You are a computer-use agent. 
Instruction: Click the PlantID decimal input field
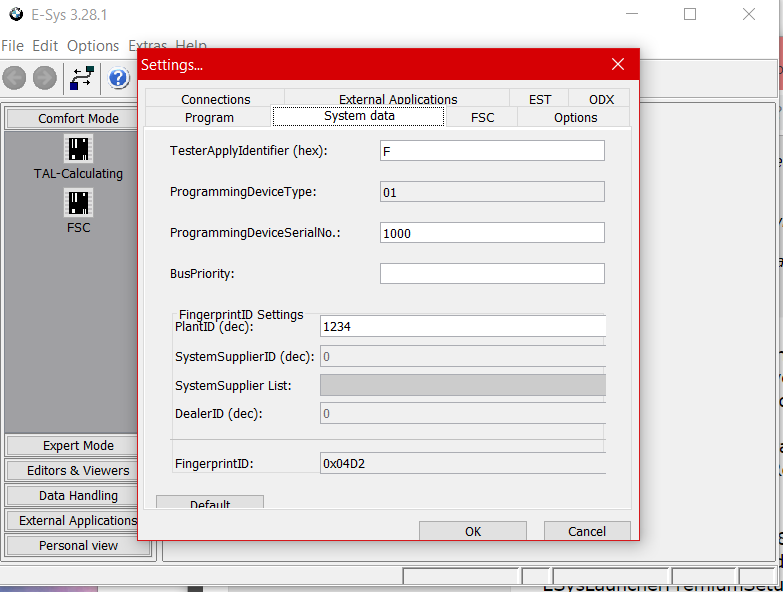pyautogui.click(x=462, y=326)
